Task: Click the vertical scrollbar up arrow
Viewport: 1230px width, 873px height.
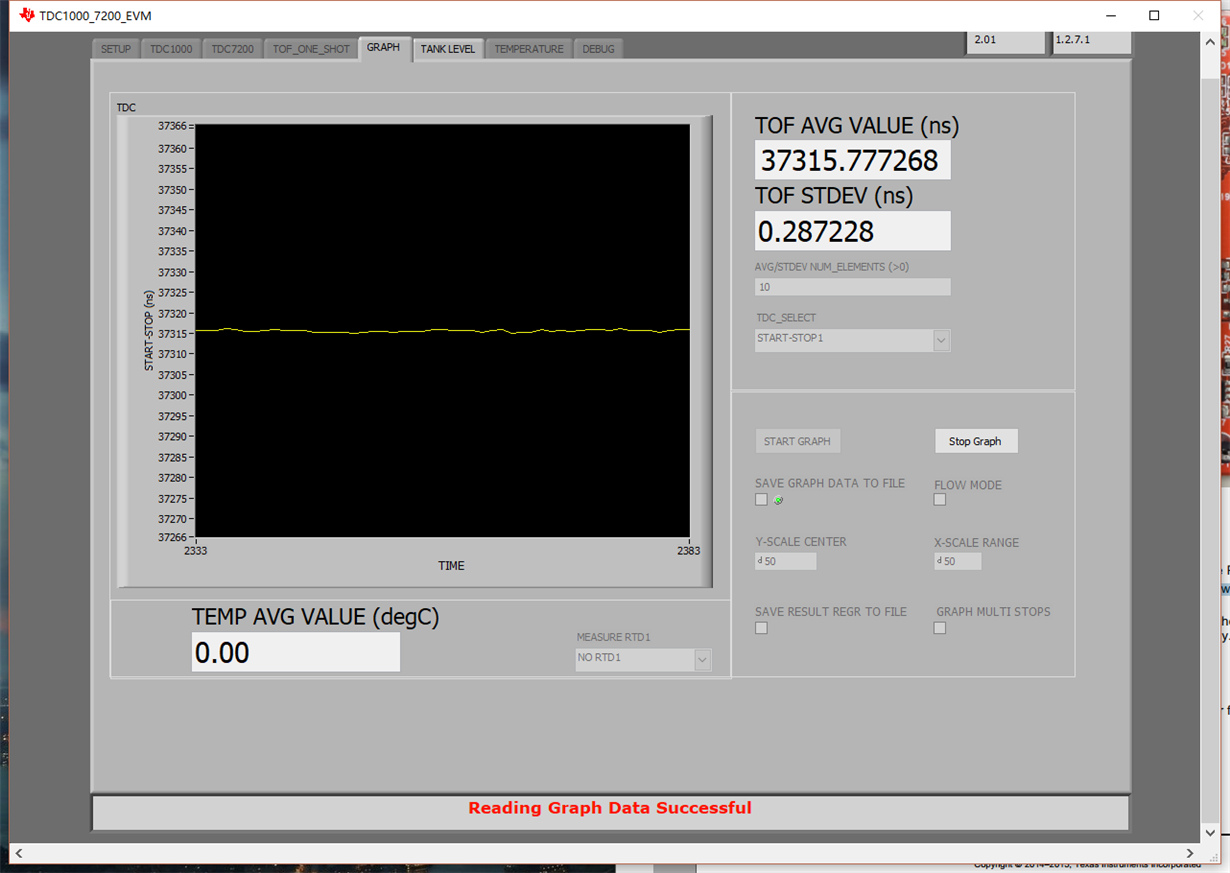Action: (1211, 40)
